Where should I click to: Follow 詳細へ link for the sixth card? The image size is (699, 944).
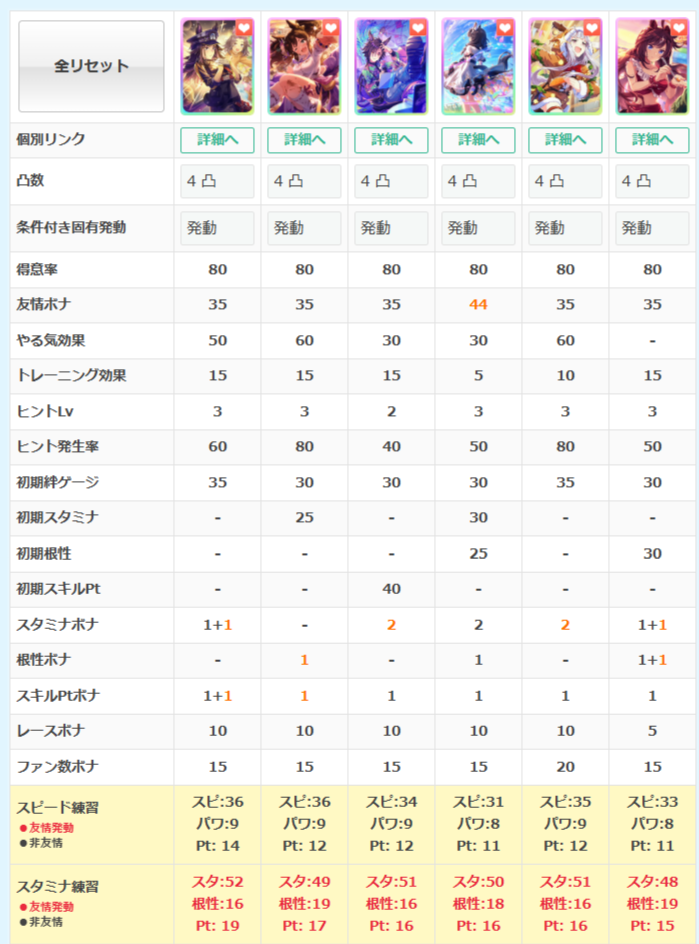click(652, 140)
